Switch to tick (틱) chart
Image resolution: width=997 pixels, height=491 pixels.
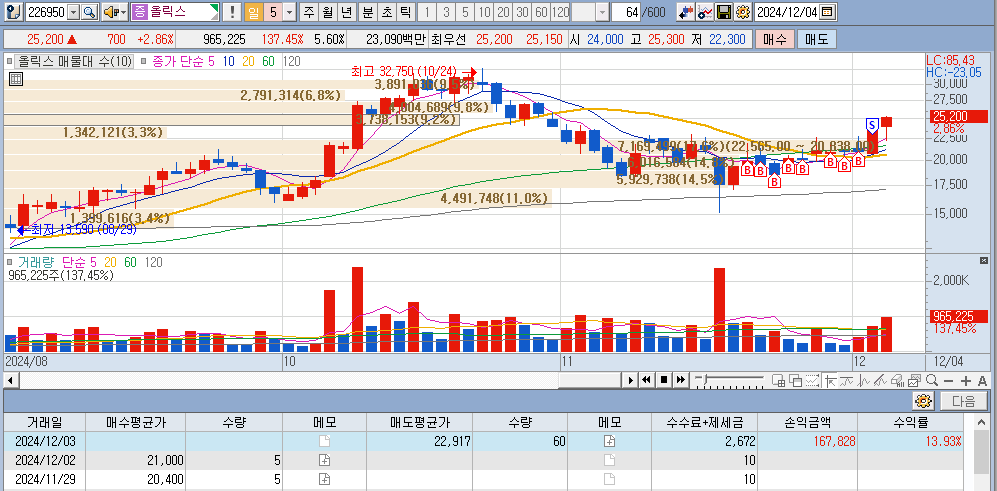pos(404,11)
